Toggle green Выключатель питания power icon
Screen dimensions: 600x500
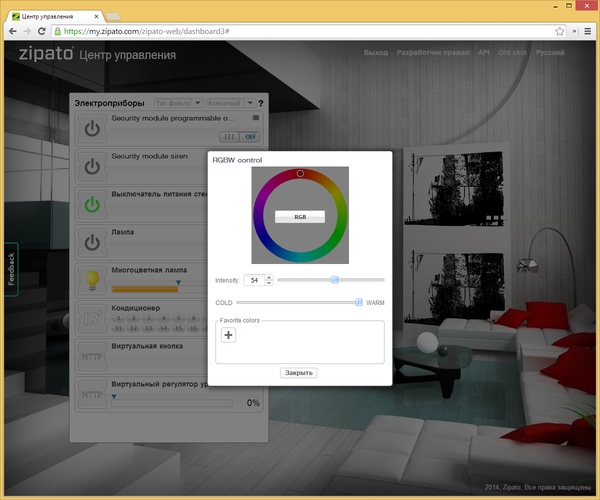click(92, 204)
